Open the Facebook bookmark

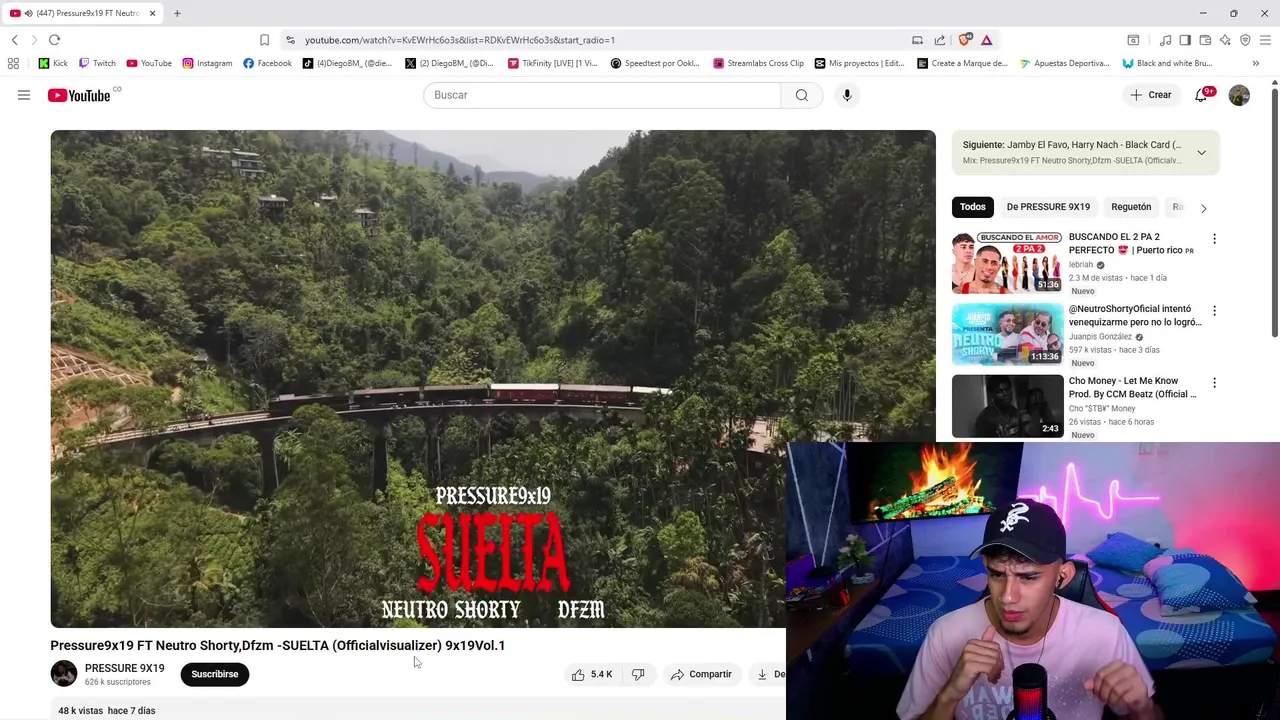(x=267, y=63)
